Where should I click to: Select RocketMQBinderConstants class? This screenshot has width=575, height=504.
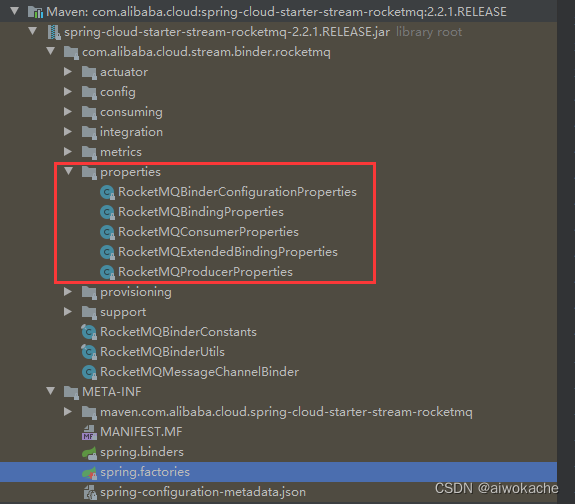178,332
